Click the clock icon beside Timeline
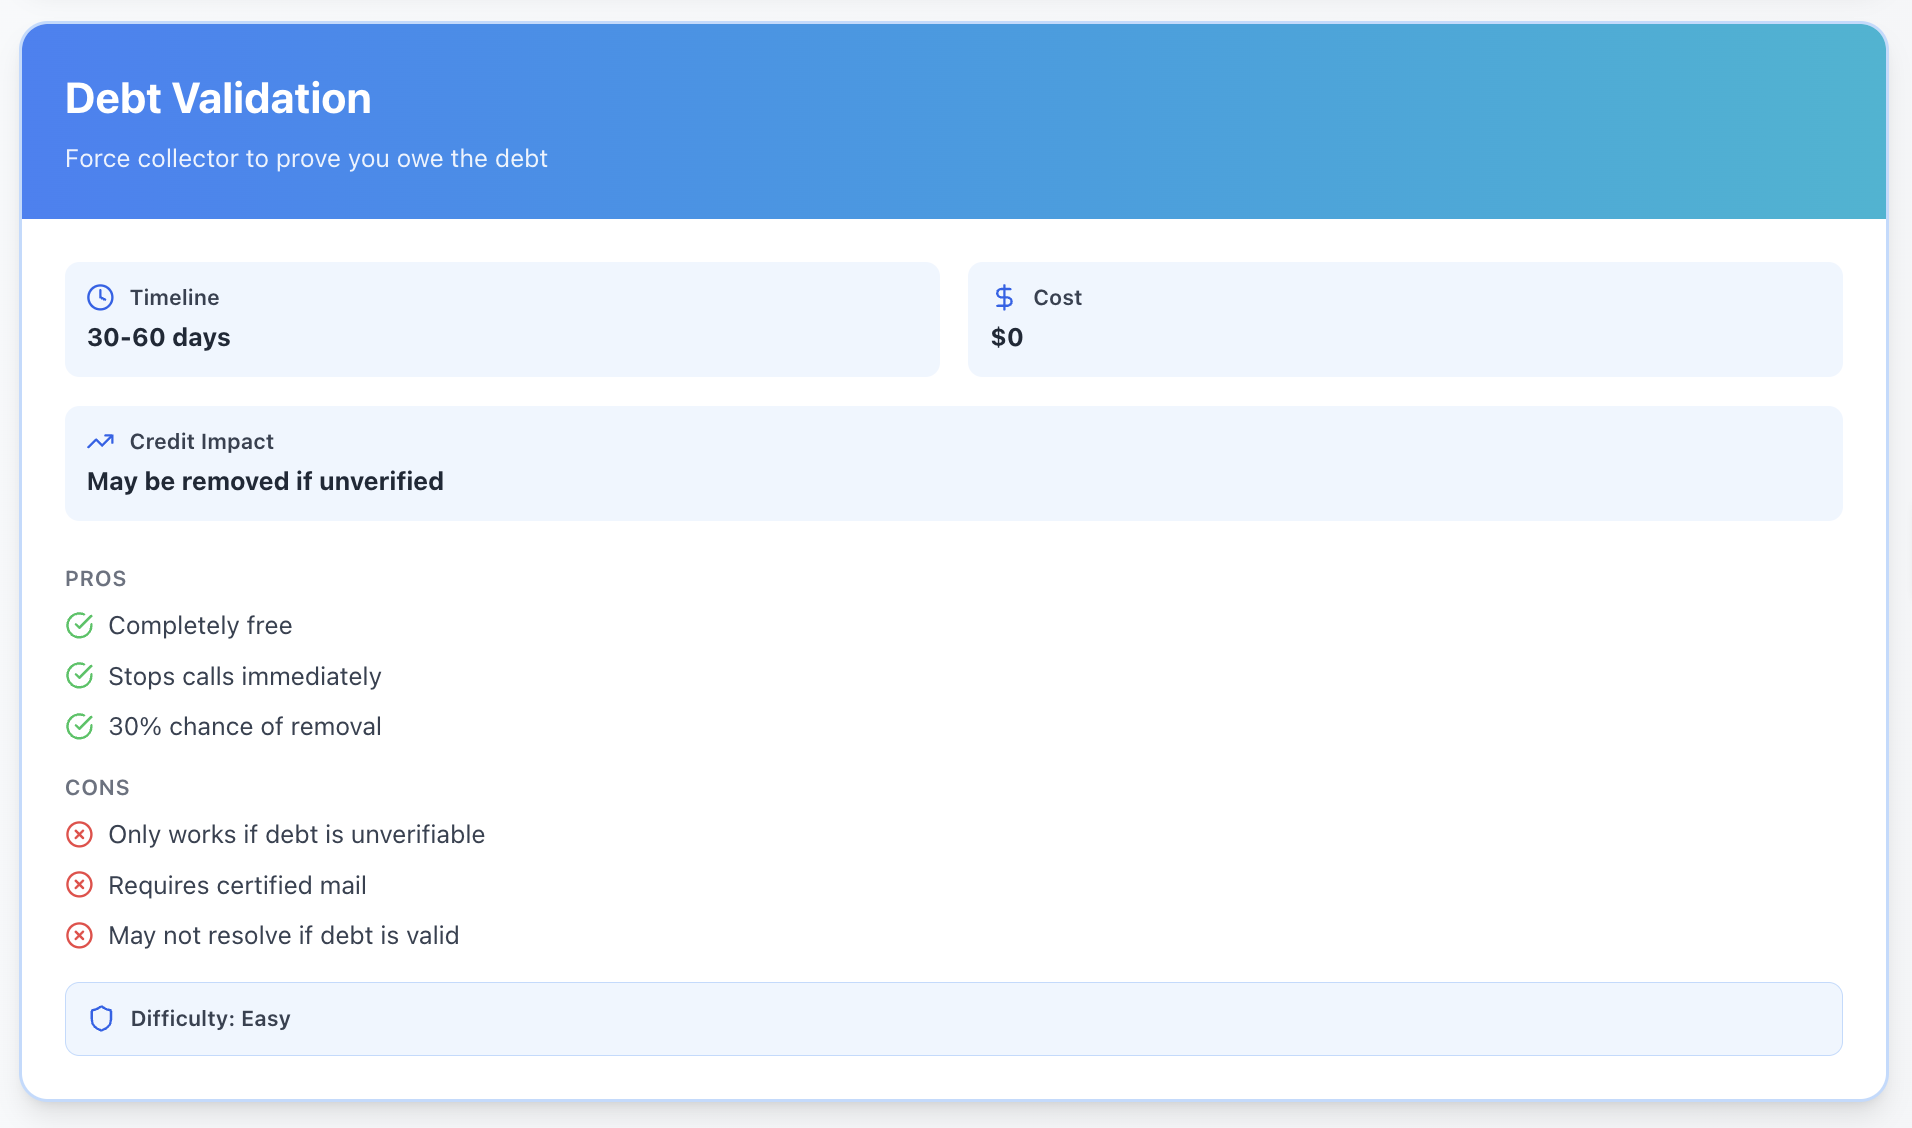The image size is (1912, 1128). coord(100,297)
